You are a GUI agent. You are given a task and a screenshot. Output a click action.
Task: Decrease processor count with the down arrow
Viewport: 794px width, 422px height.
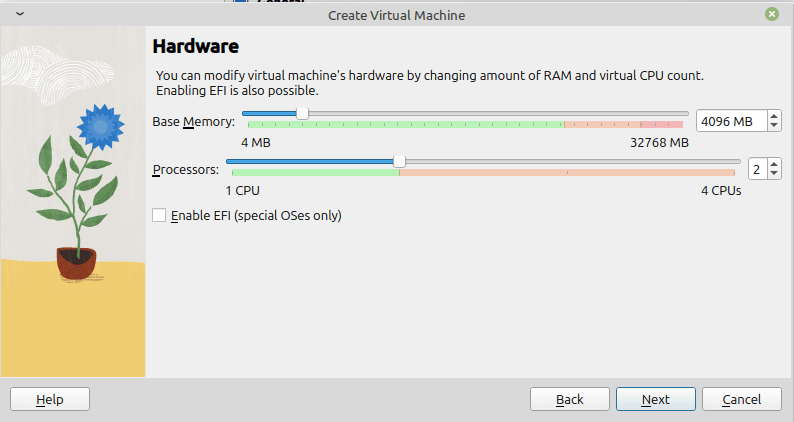(774, 174)
